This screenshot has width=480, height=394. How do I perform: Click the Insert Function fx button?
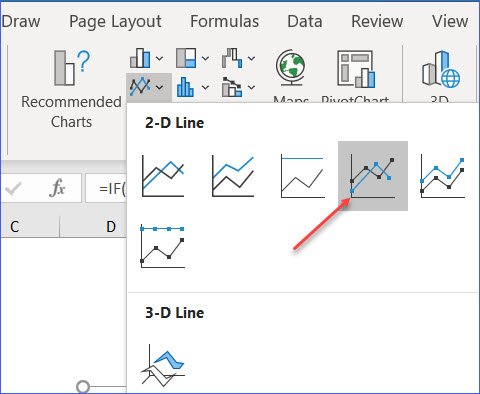click(x=57, y=188)
